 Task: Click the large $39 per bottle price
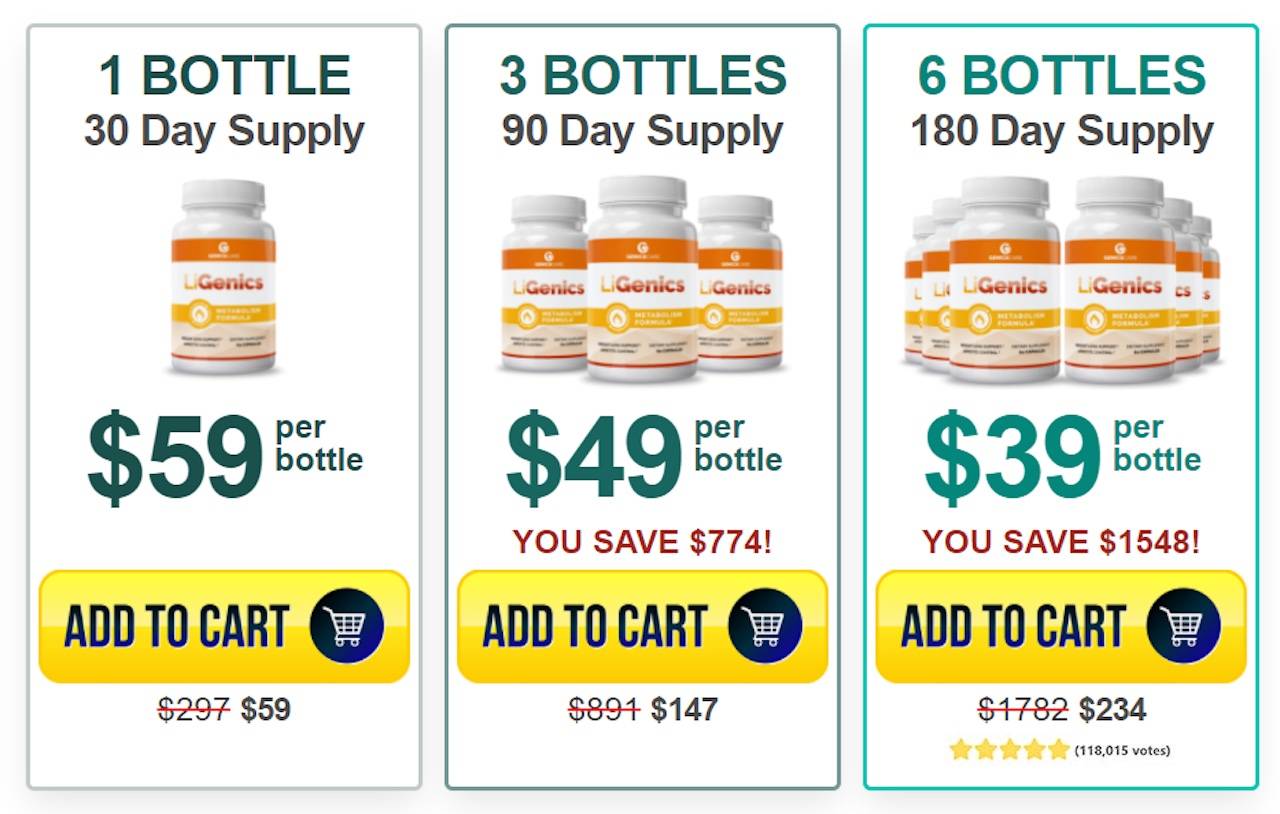1012,459
